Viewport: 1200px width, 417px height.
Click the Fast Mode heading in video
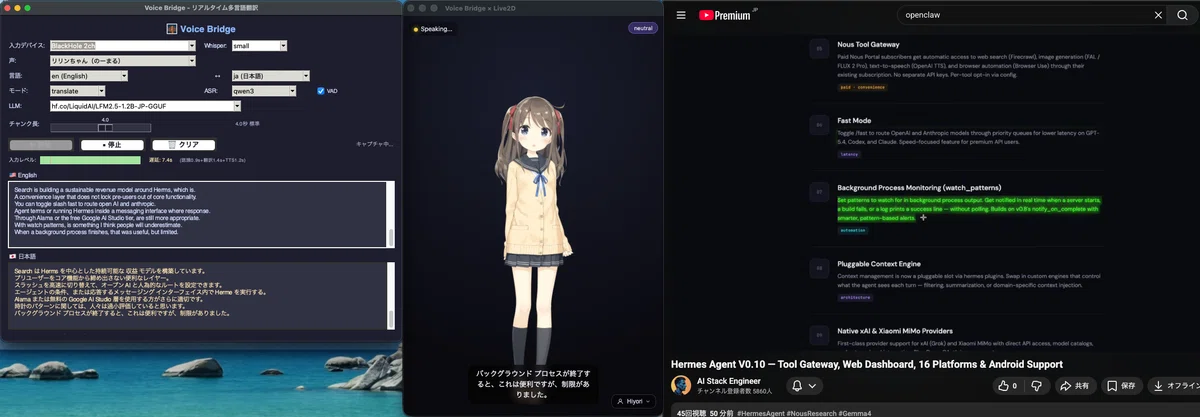(854, 120)
